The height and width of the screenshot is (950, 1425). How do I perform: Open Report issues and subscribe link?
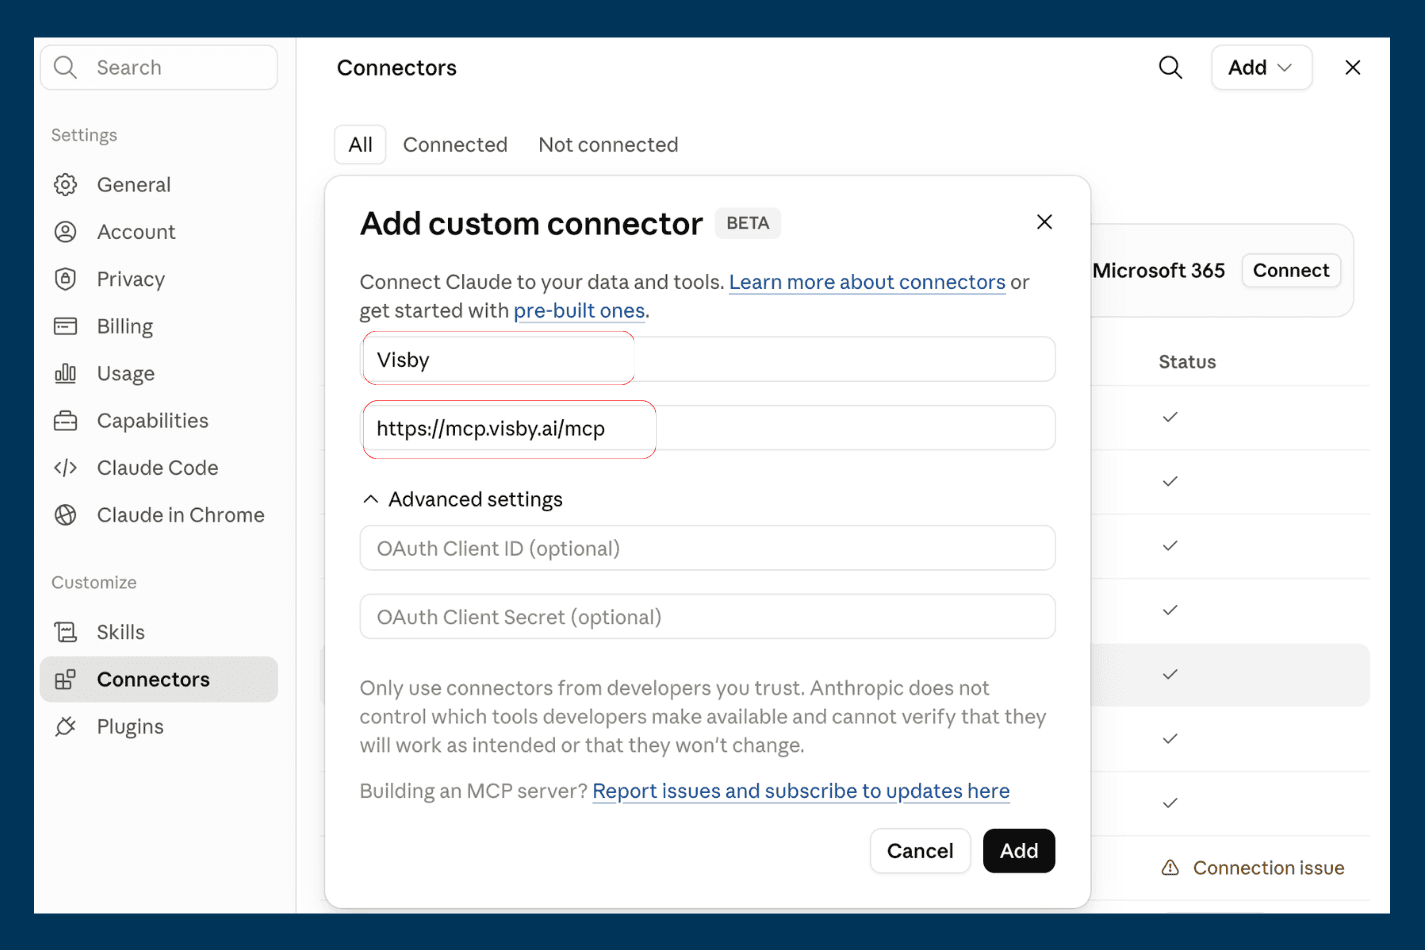tap(801, 791)
